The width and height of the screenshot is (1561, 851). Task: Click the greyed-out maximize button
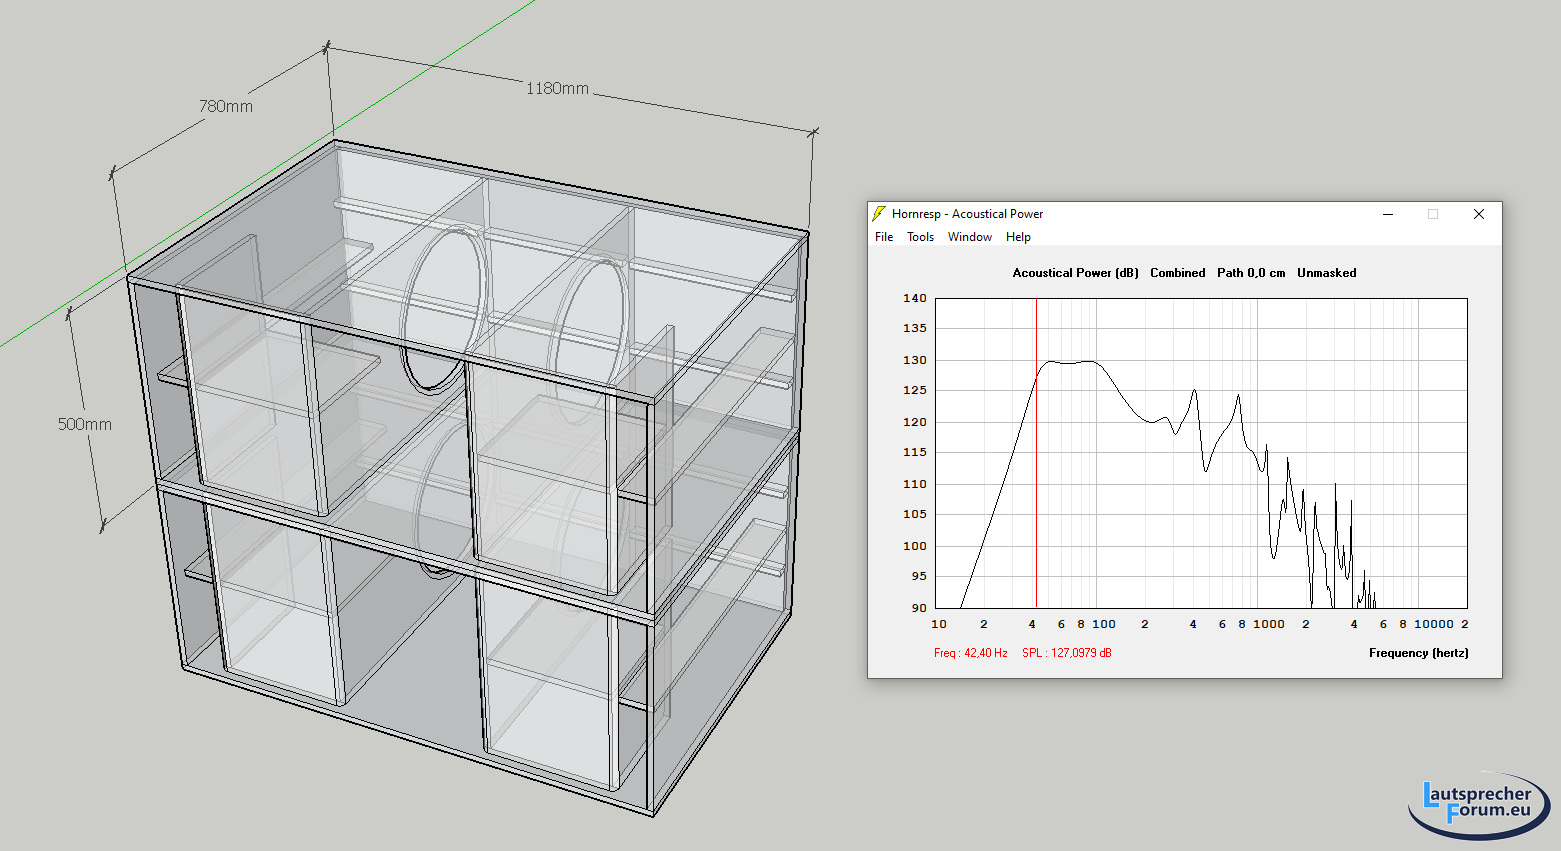coord(1433,214)
